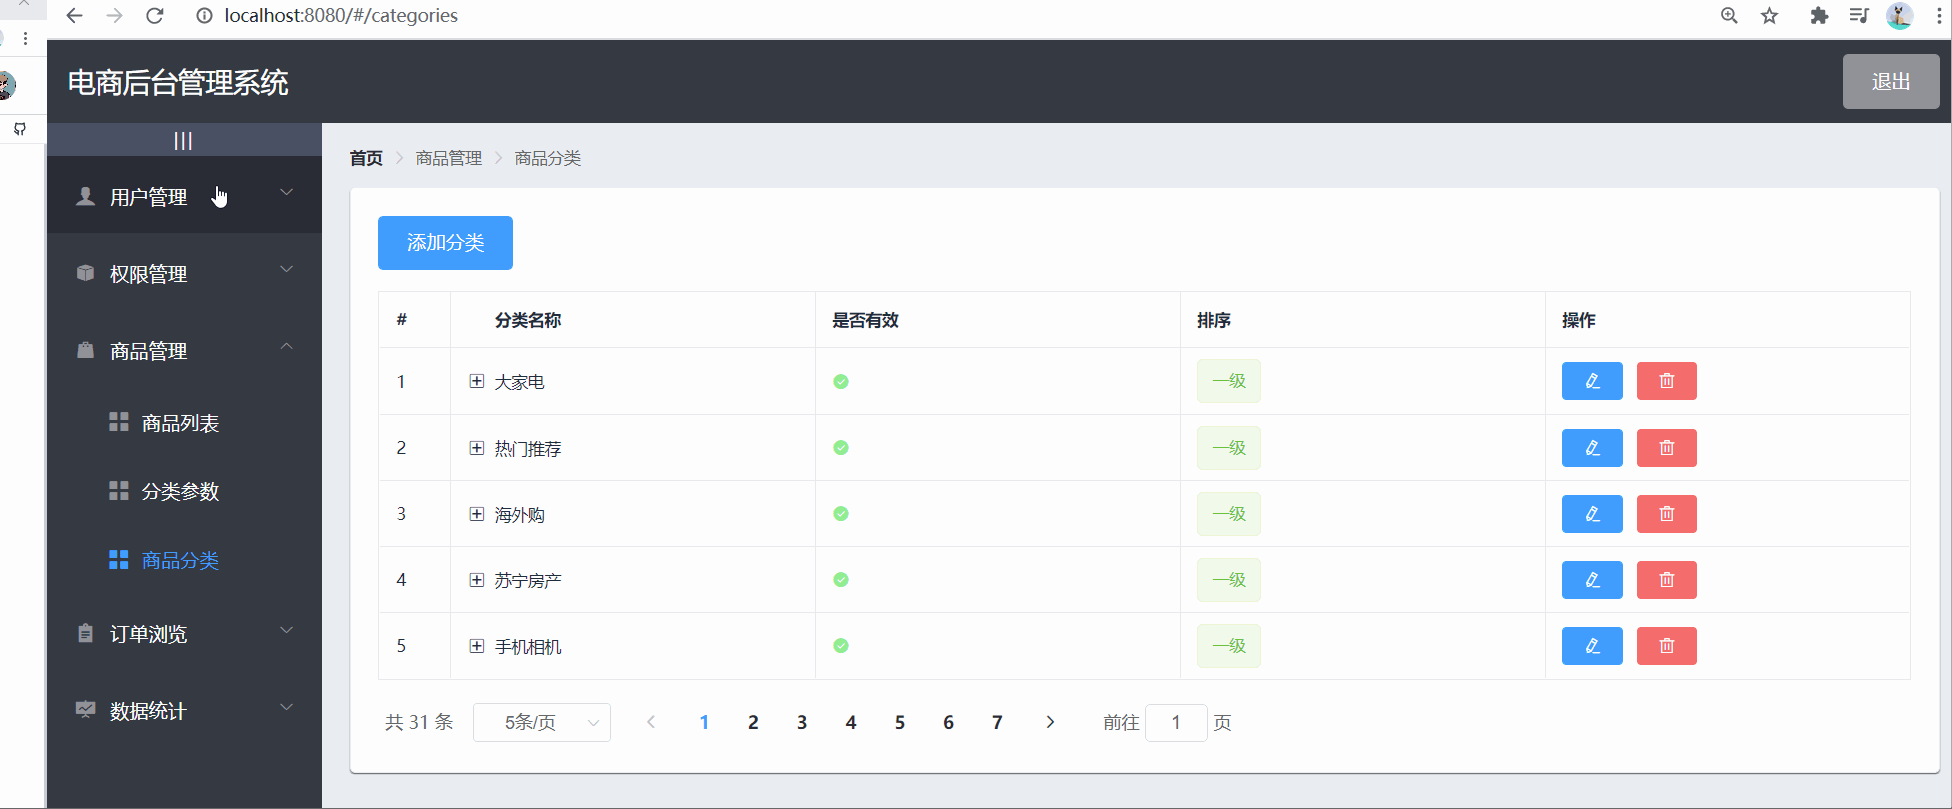Expand the 手机相机 category row
The image size is (1952, 809).
[x=477, y=646]
